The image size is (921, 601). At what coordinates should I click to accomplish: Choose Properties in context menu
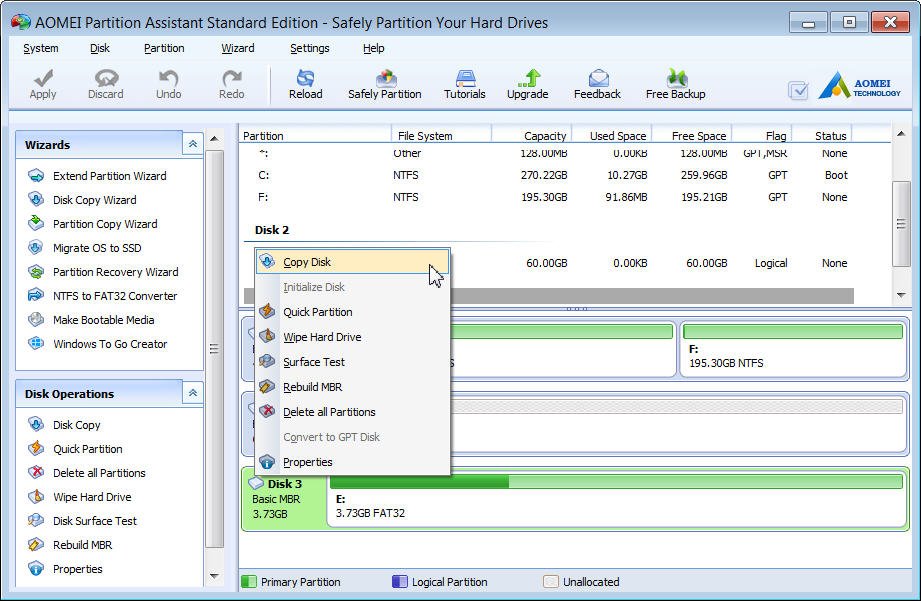click(352, 462)
